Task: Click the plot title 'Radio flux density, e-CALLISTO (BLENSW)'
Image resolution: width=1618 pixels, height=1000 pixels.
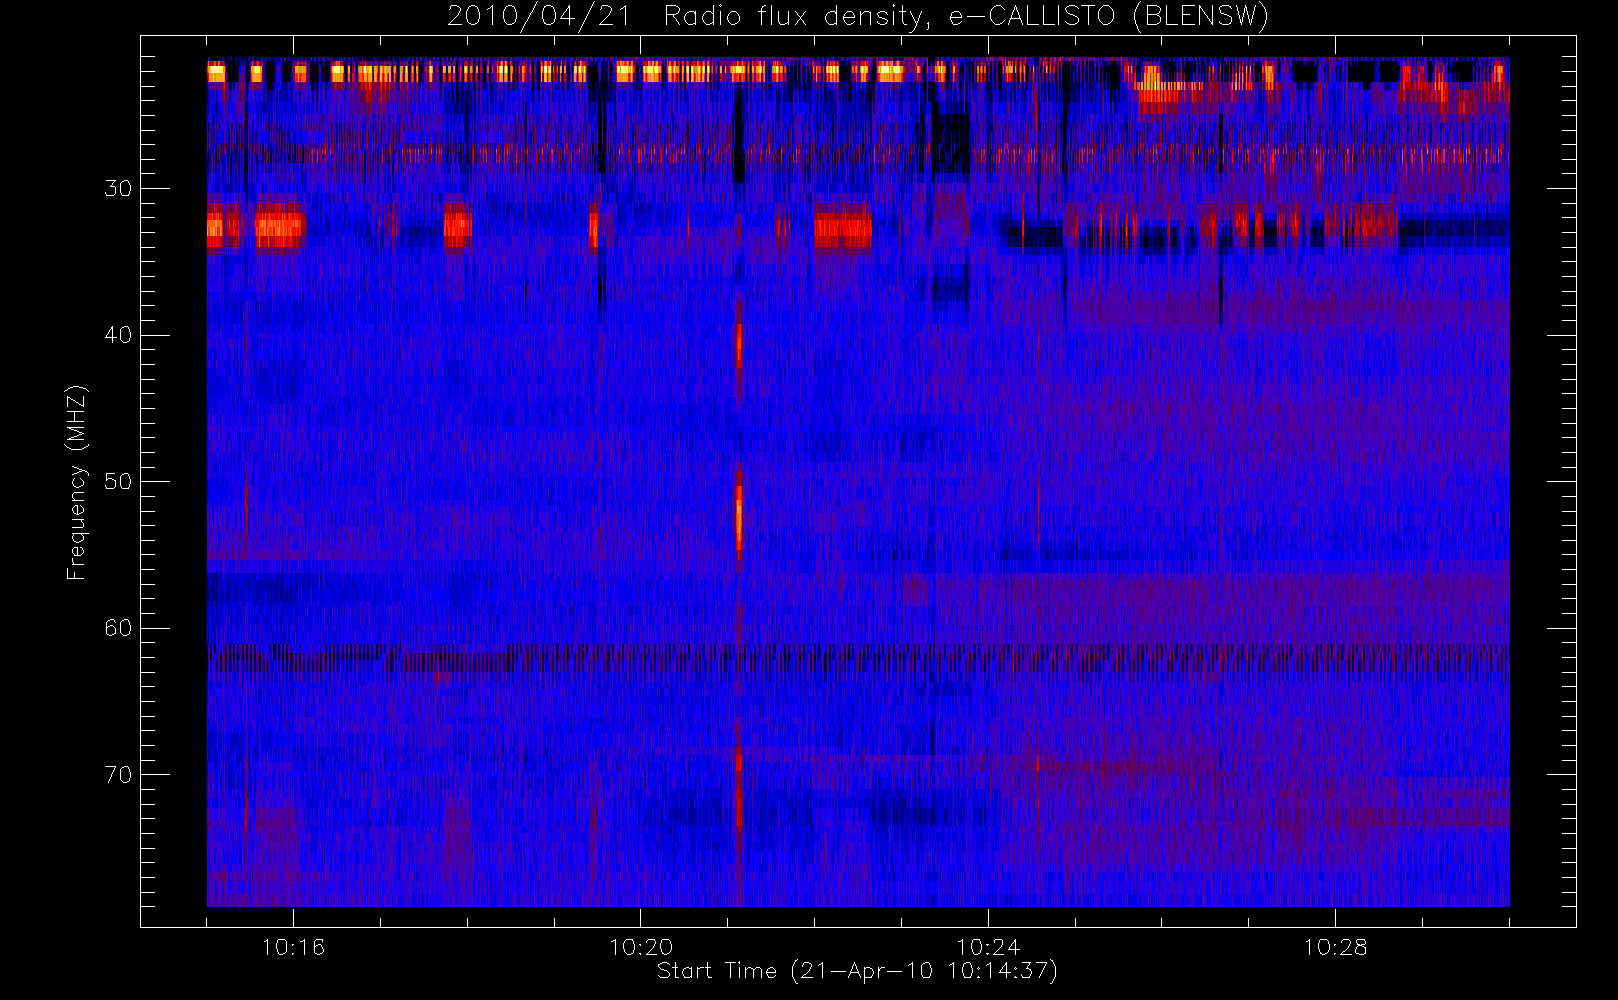Action: click(x=966, y=17)
